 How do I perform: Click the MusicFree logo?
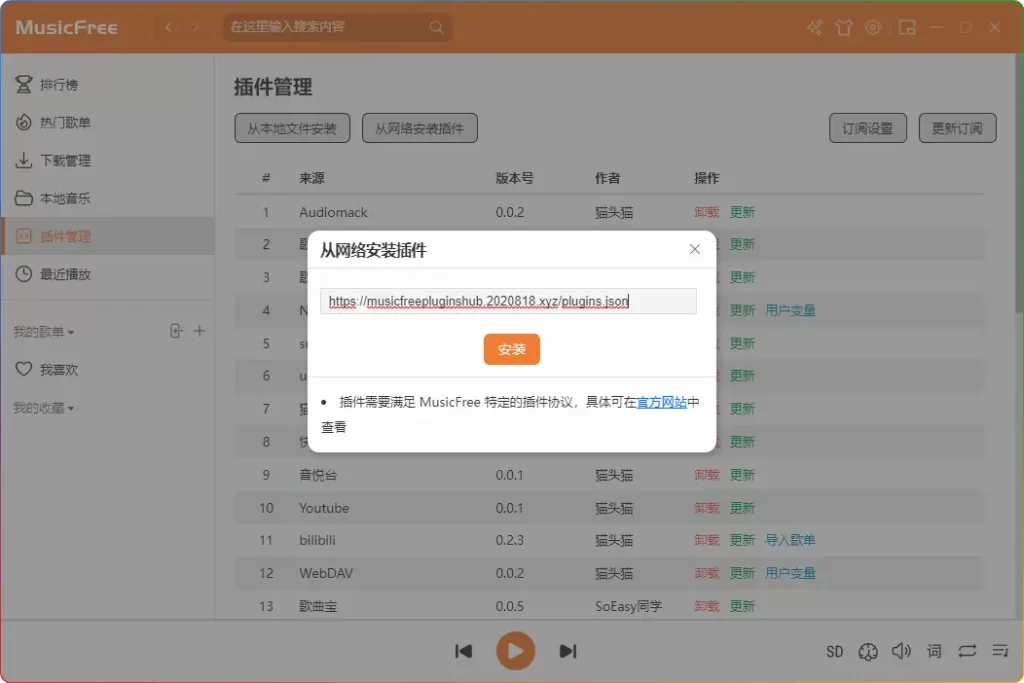click(67, 27)
